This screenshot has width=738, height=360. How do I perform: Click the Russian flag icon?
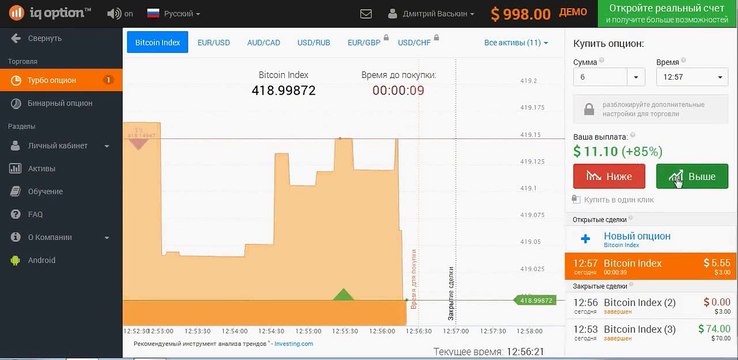tap(153, 13)
